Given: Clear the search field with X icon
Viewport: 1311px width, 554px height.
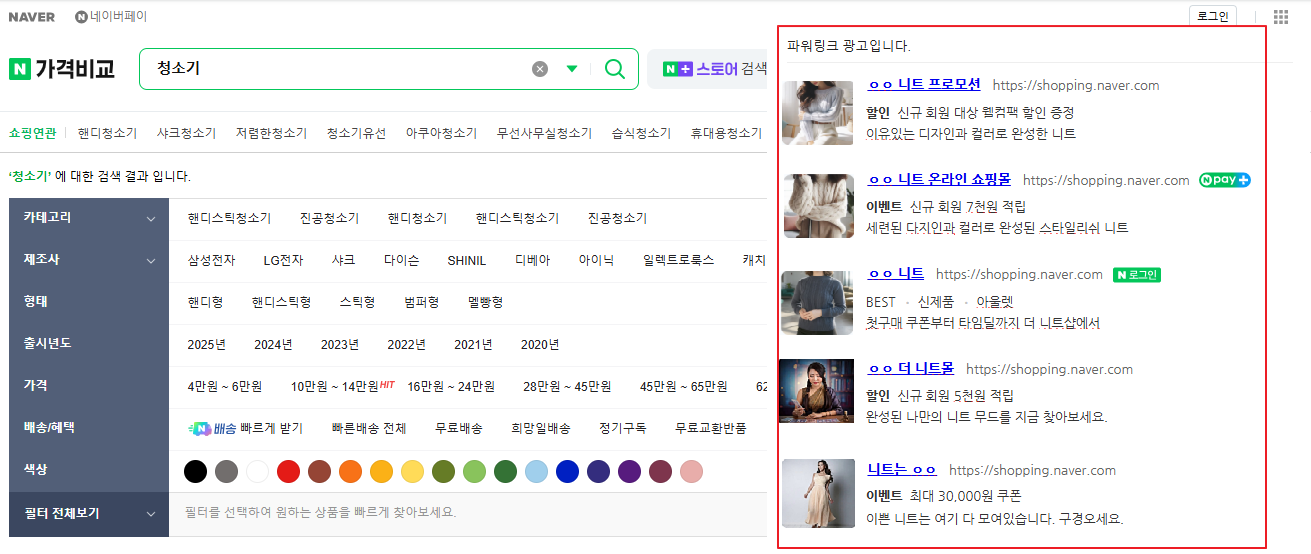Looking at the screenshot, I should click(x=540, y=69).
